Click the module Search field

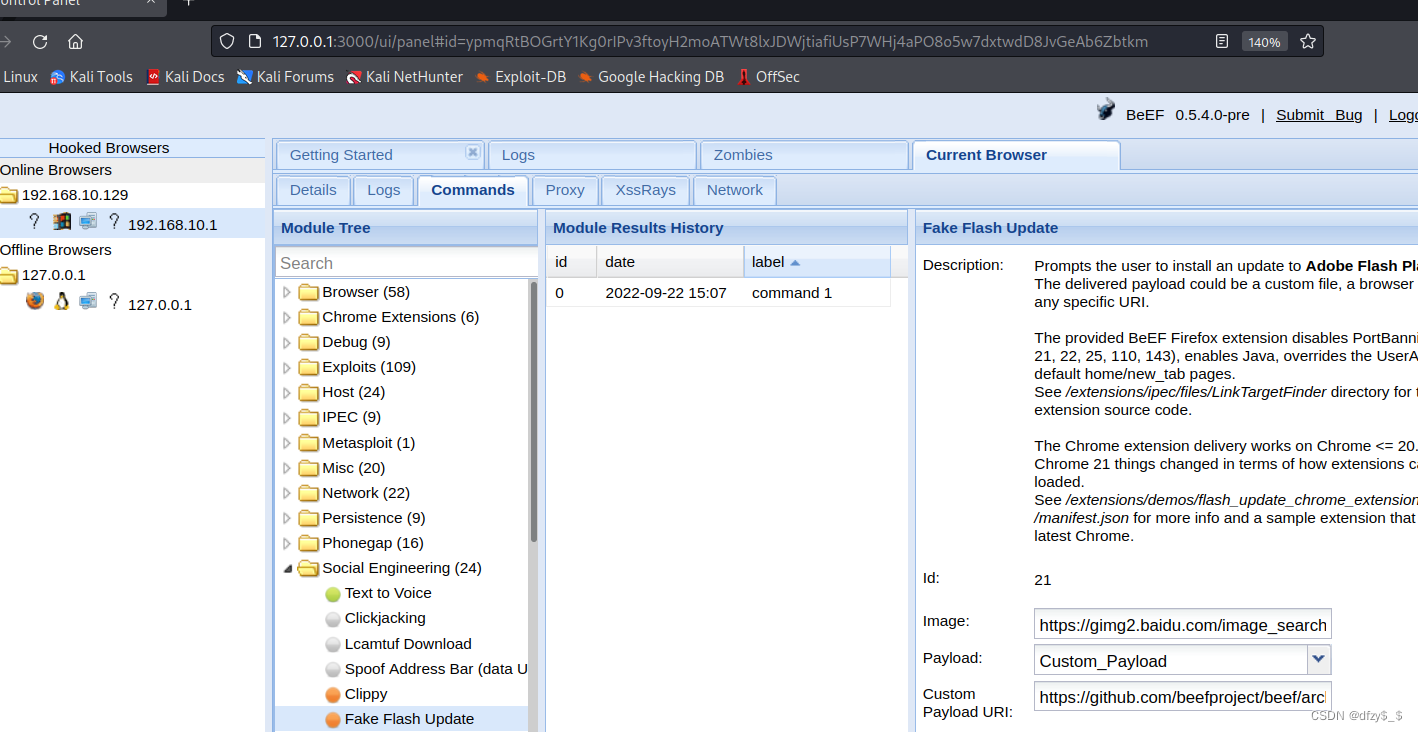[406, 263]
